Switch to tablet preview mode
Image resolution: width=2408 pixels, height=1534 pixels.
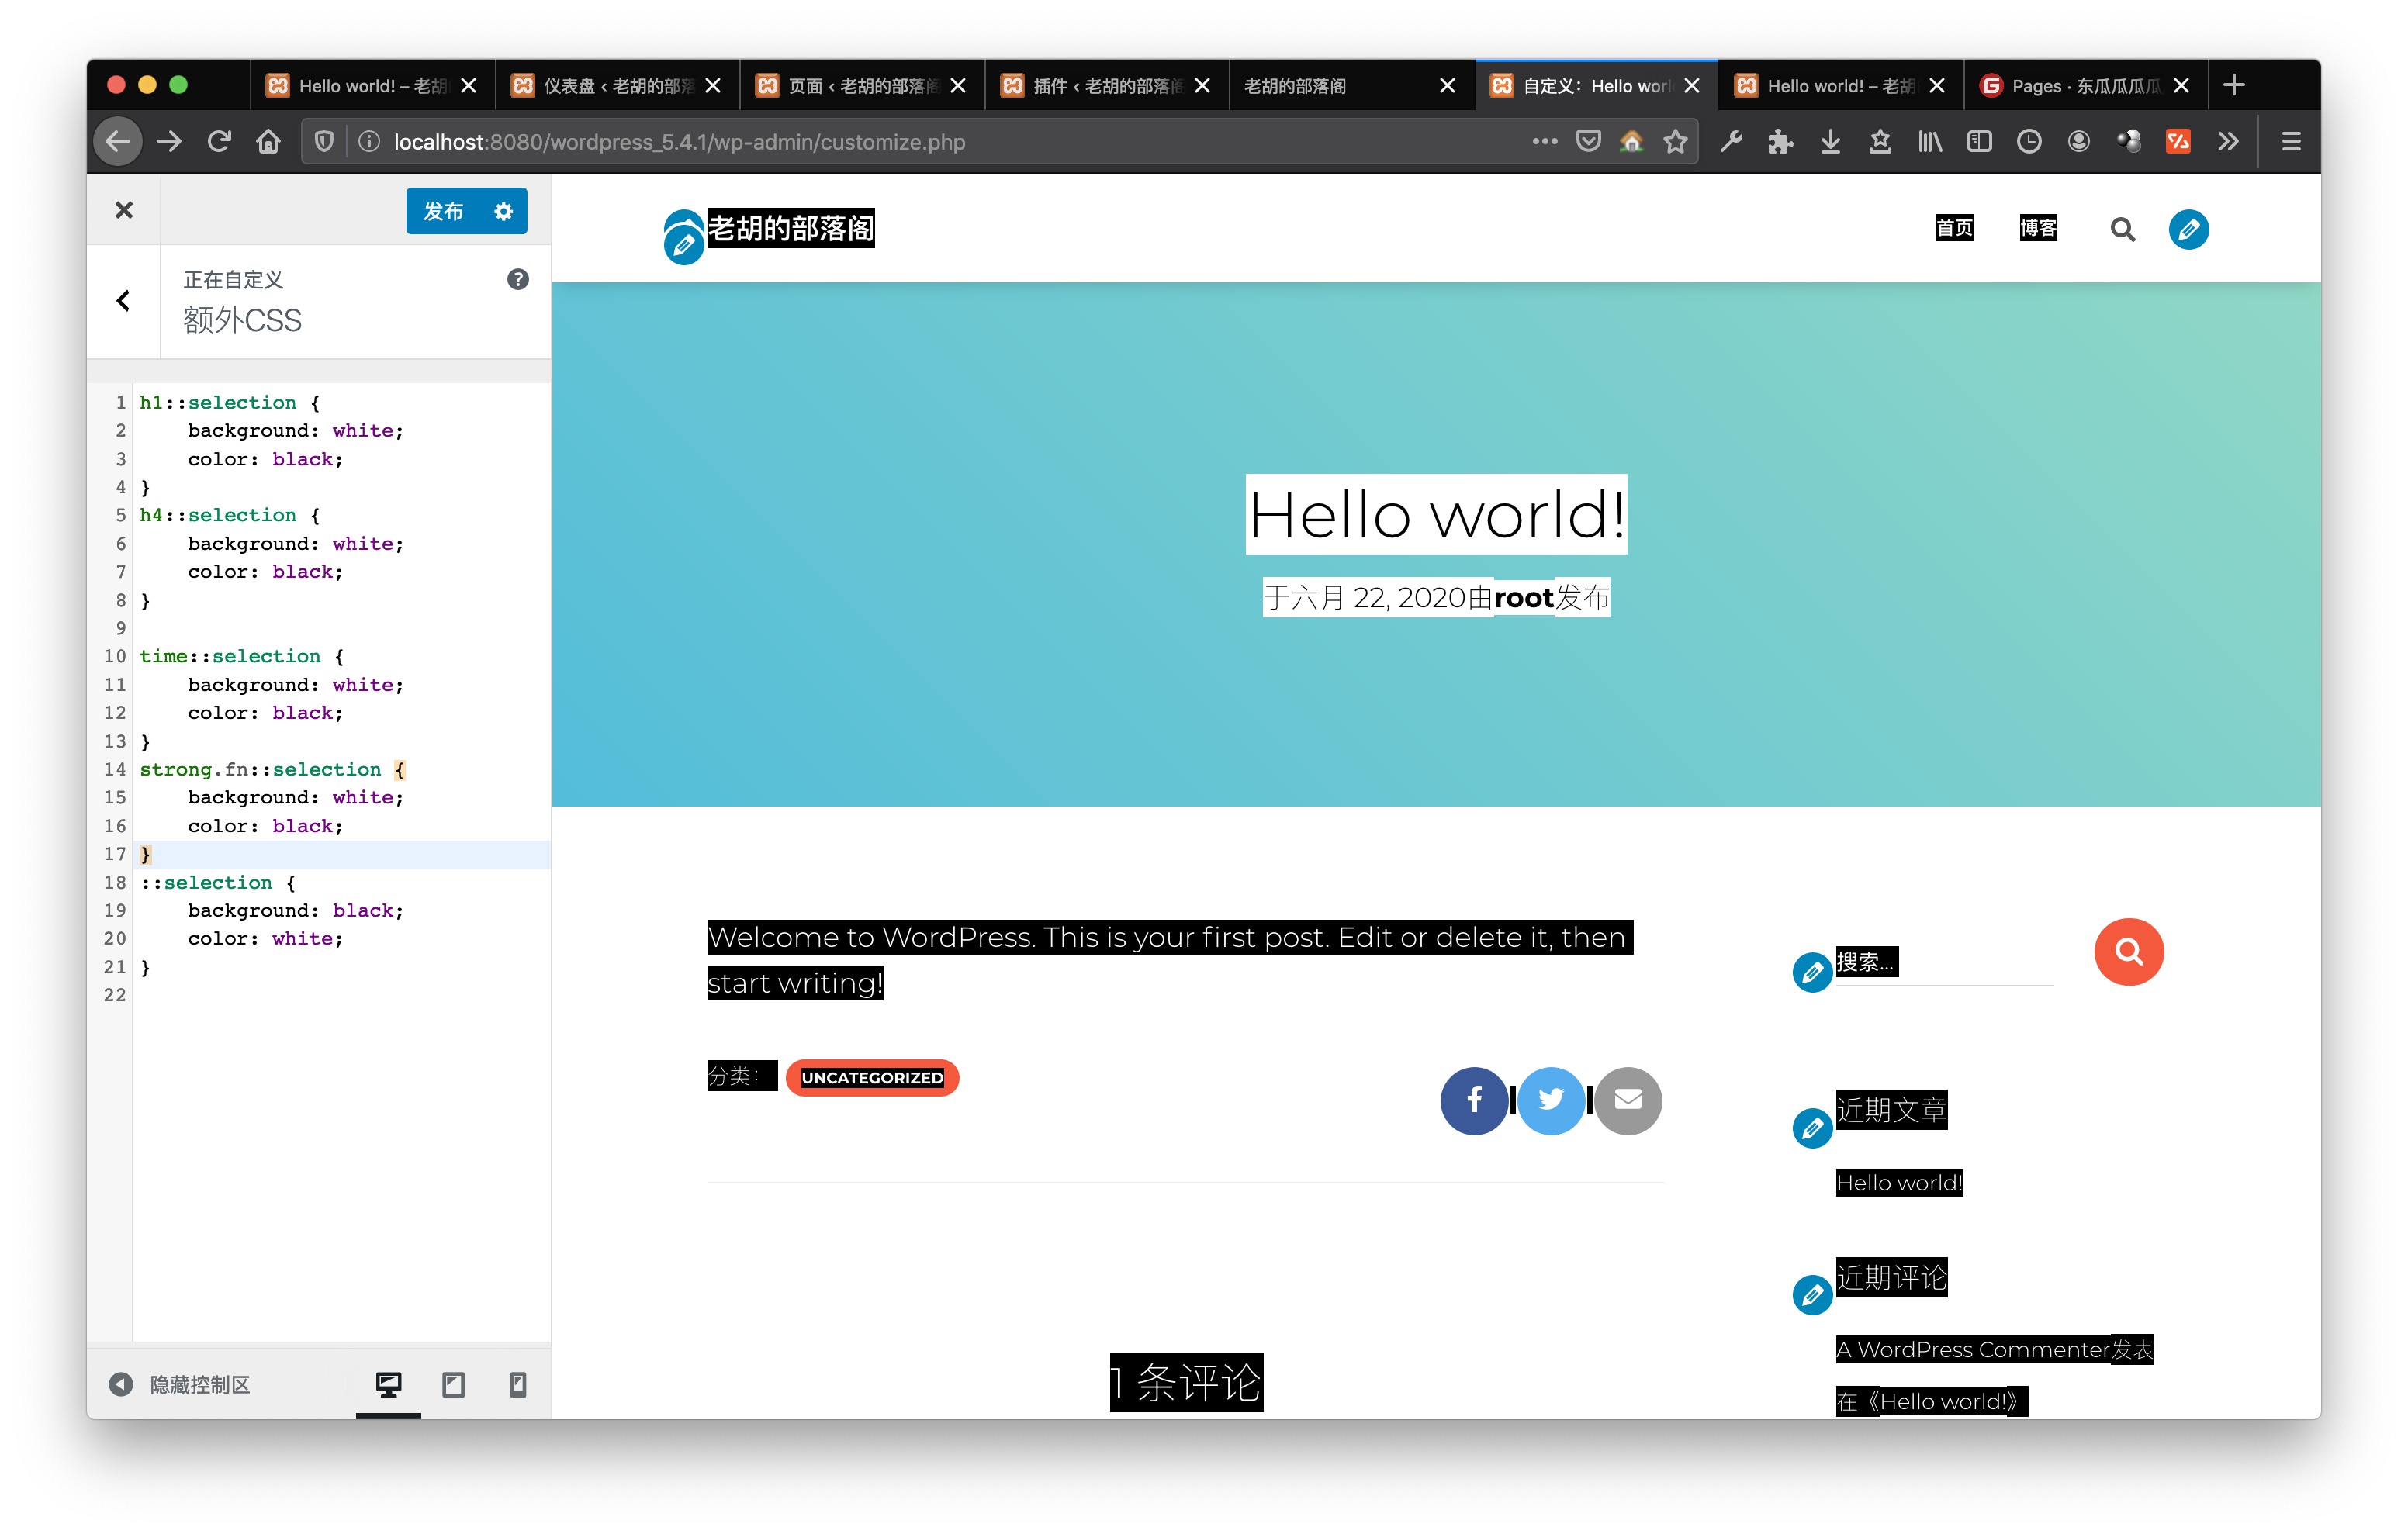coord(454,1385)
